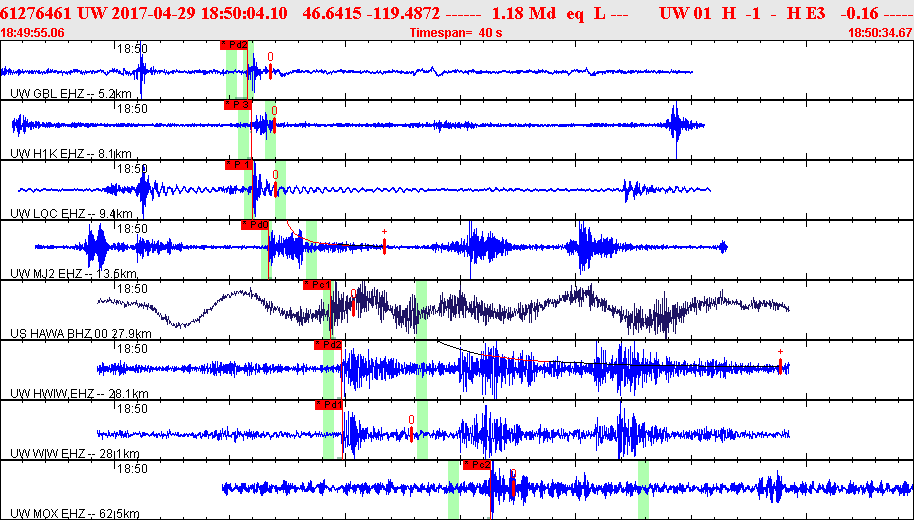
Task: Select station label 'UW LOC EHZ -- 9.4km'
Action: [x=71, y=214]
